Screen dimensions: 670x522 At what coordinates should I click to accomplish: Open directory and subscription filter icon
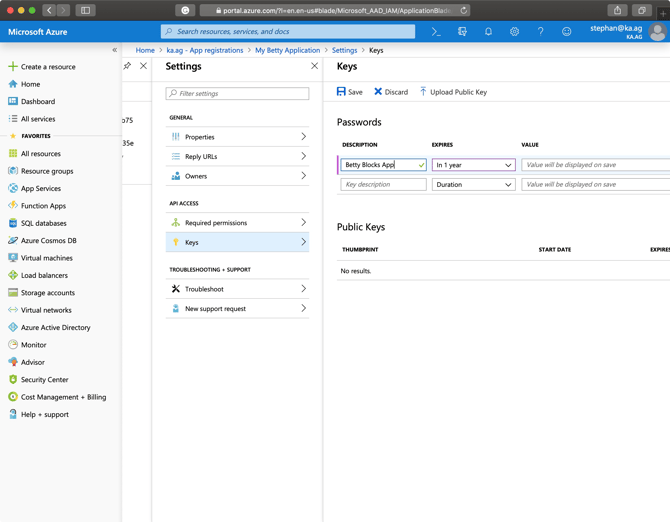click(462, 32)
